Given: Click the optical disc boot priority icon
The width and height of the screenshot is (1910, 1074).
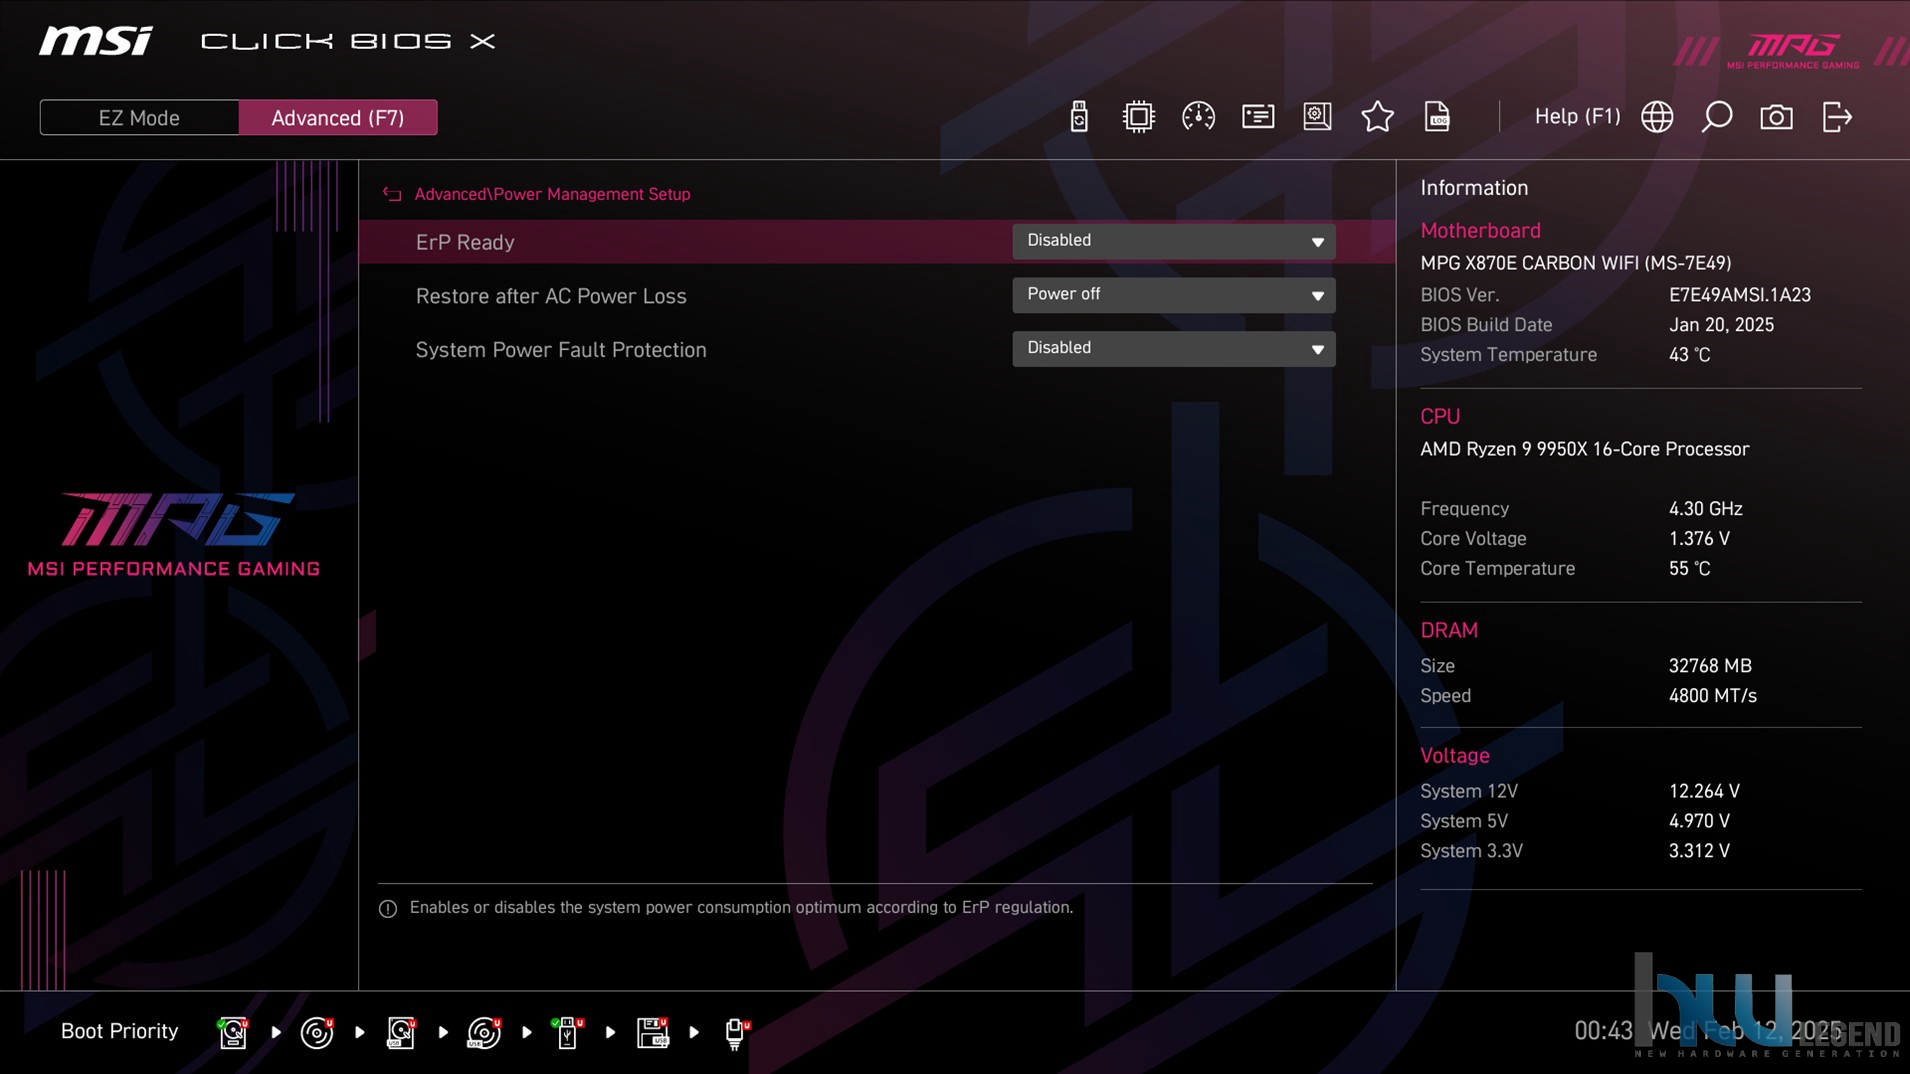Looking at the screenshot, I should point(317,1032).
